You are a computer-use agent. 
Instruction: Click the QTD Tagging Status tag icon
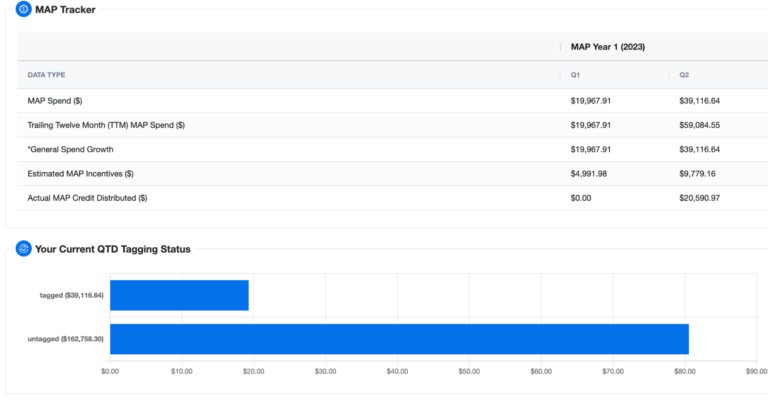pyautogui.click(x=23, y=248)
